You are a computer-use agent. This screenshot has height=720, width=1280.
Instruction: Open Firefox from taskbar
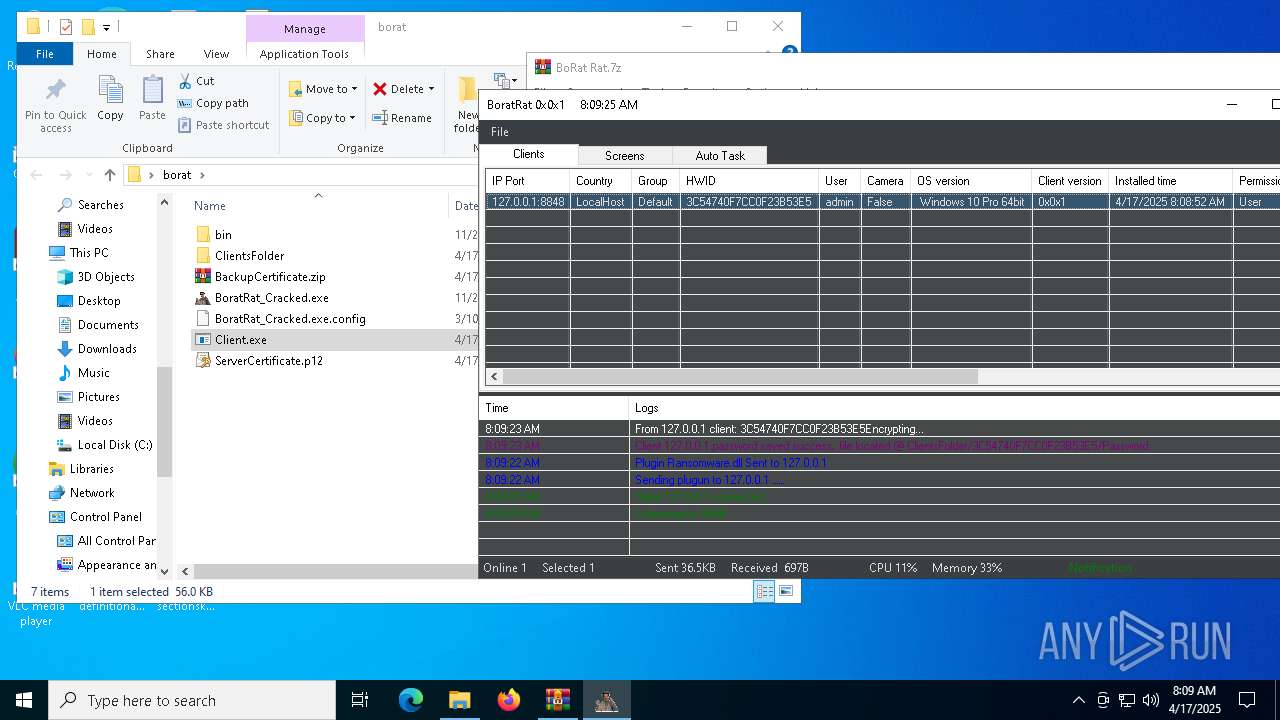coord(509,700)
